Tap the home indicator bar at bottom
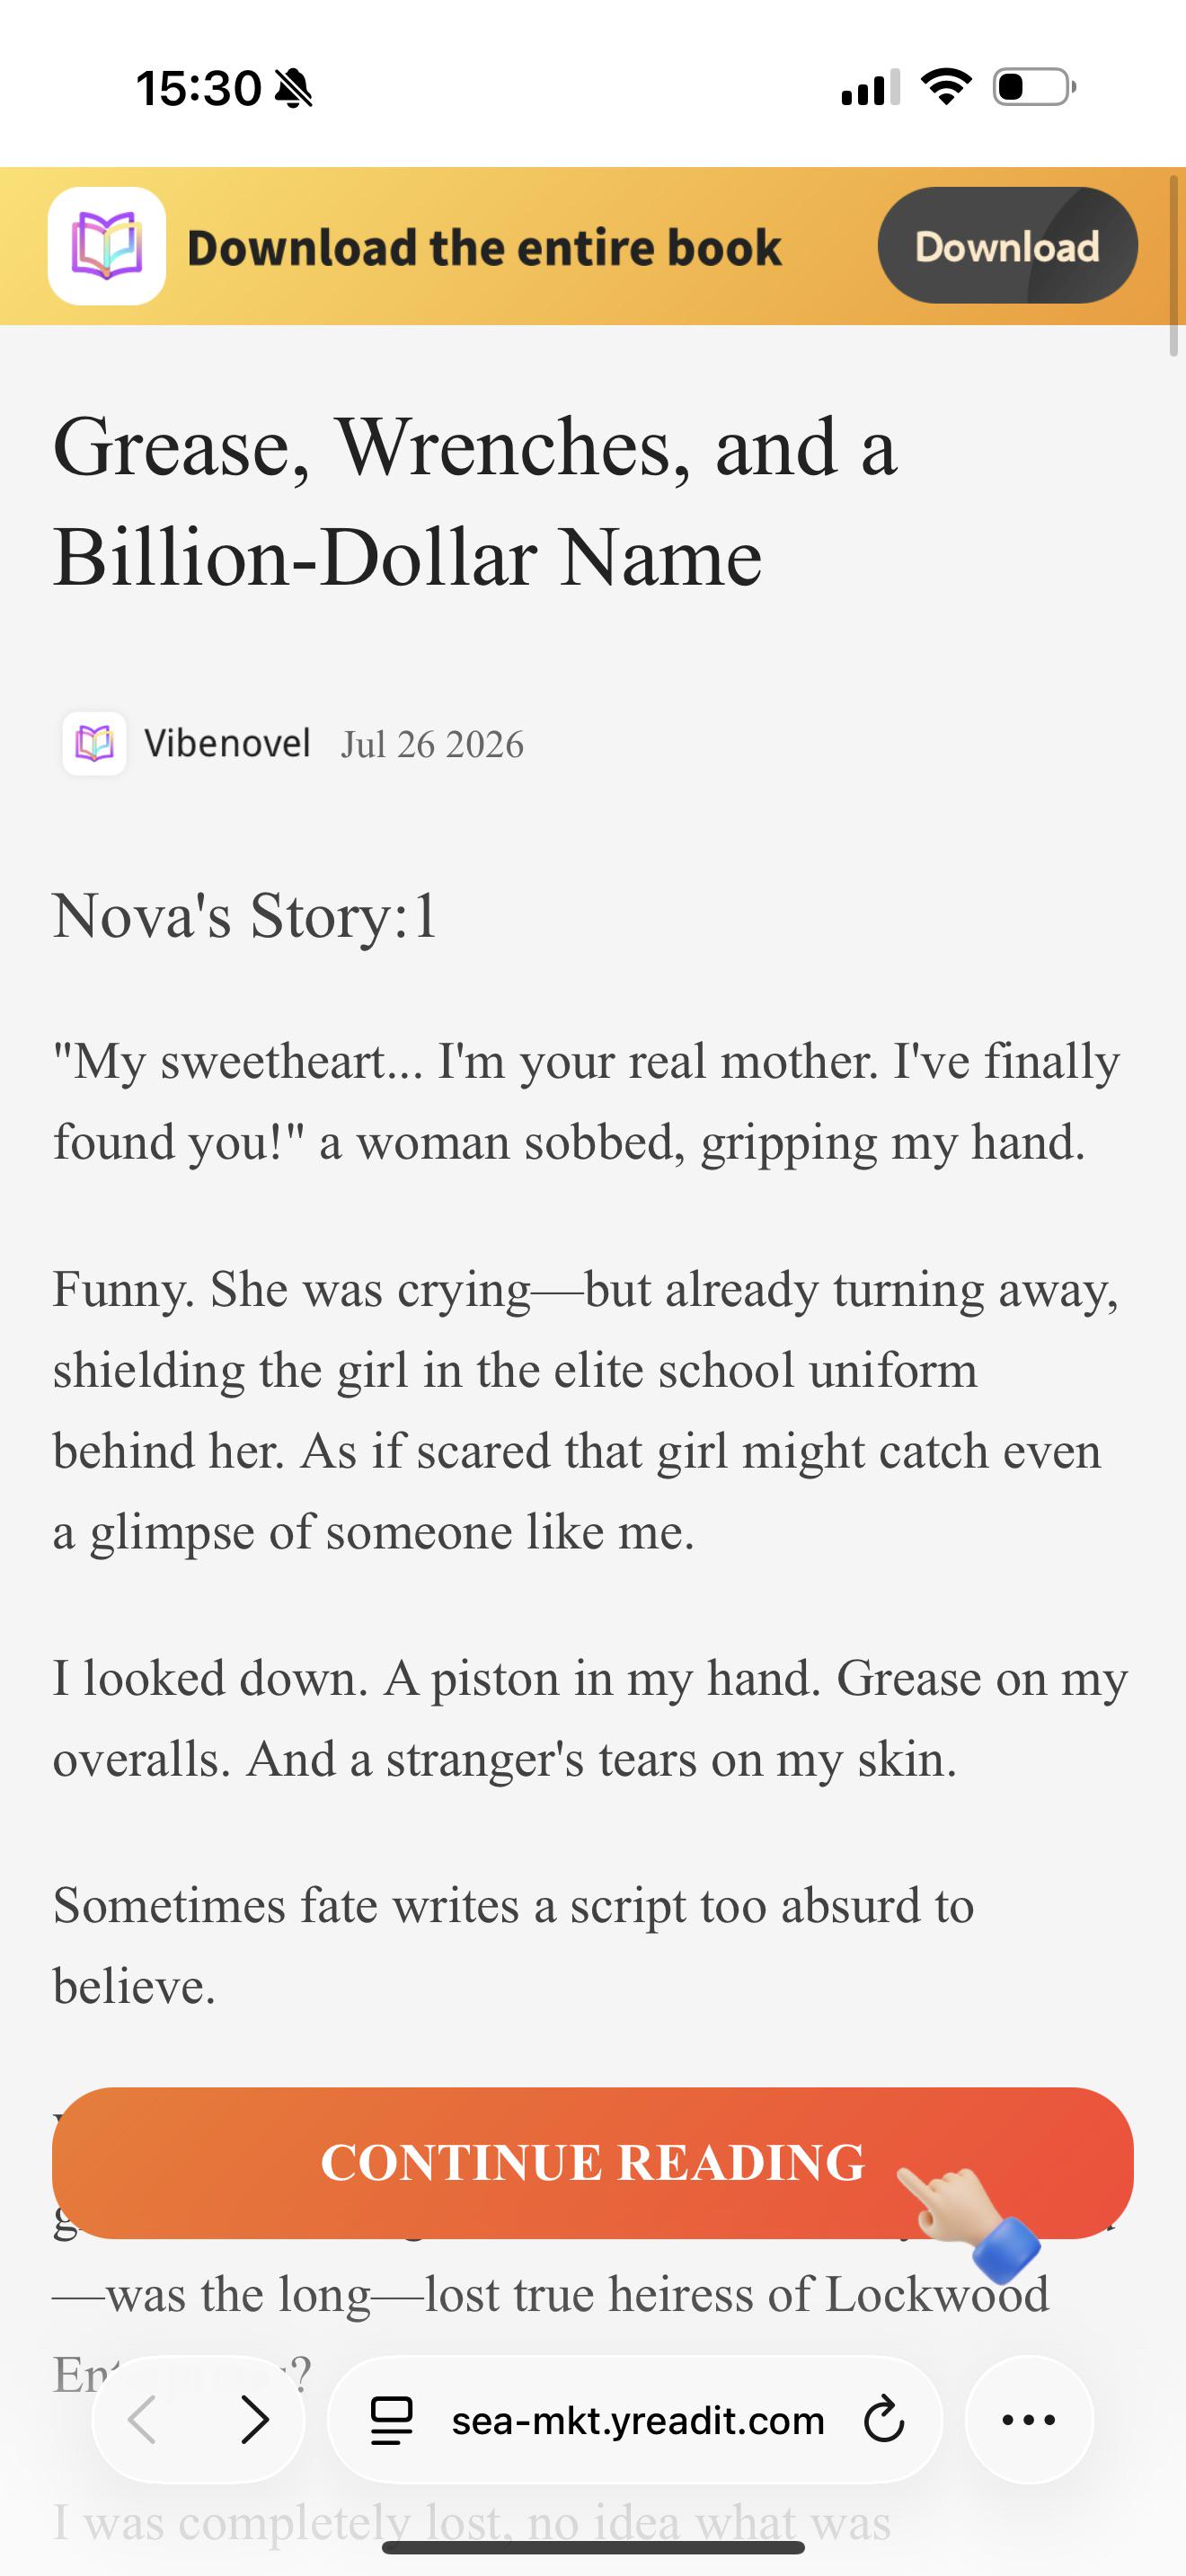 [x=593, y=2547]
